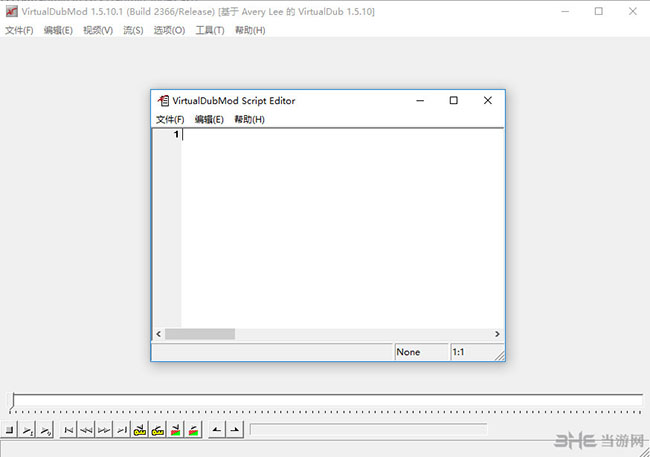
Task: Click the Script Editor resize grip
Action: tap(500, 355)
